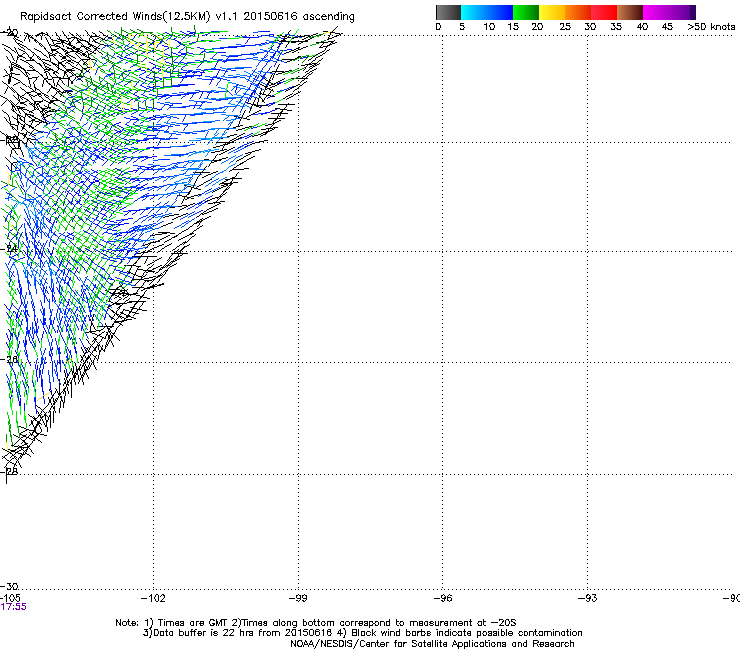Screen dimensions: 740x650
Task: Click the date '20150616' in the title
Action: coord(270,17)
